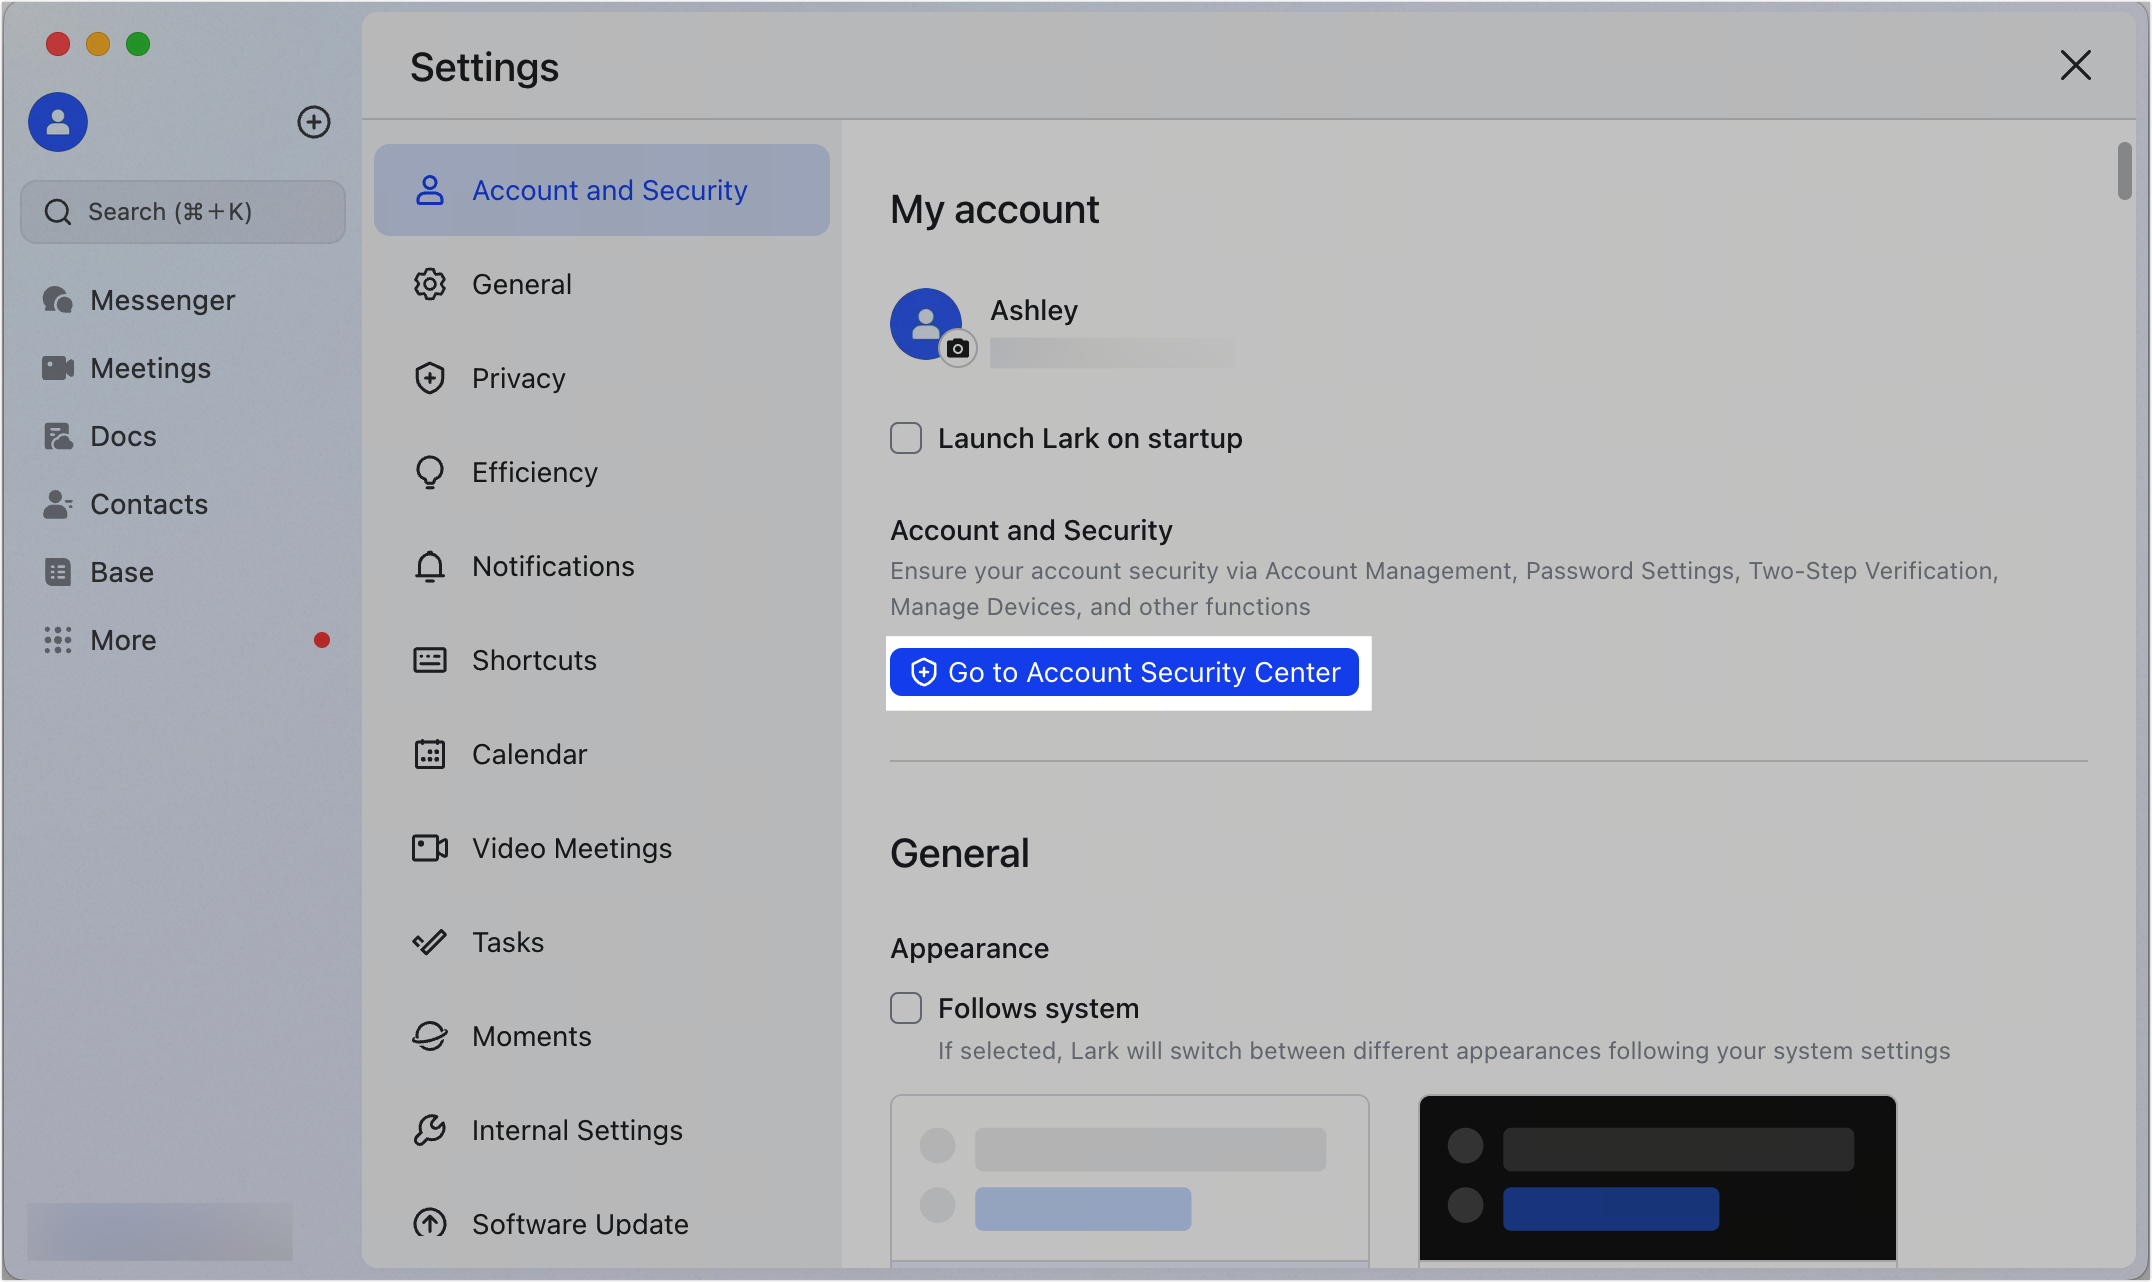2152x1282 pixels.
Task: Click the Search field in the sidebar
Action: click(x=183, y=212)
